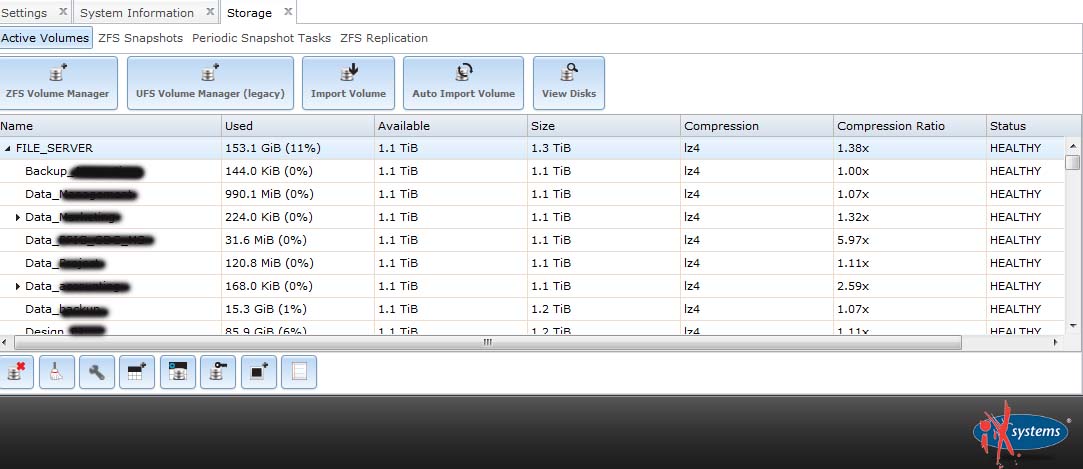Click the horizontal scrollbar left arrow

click(5, 343)
